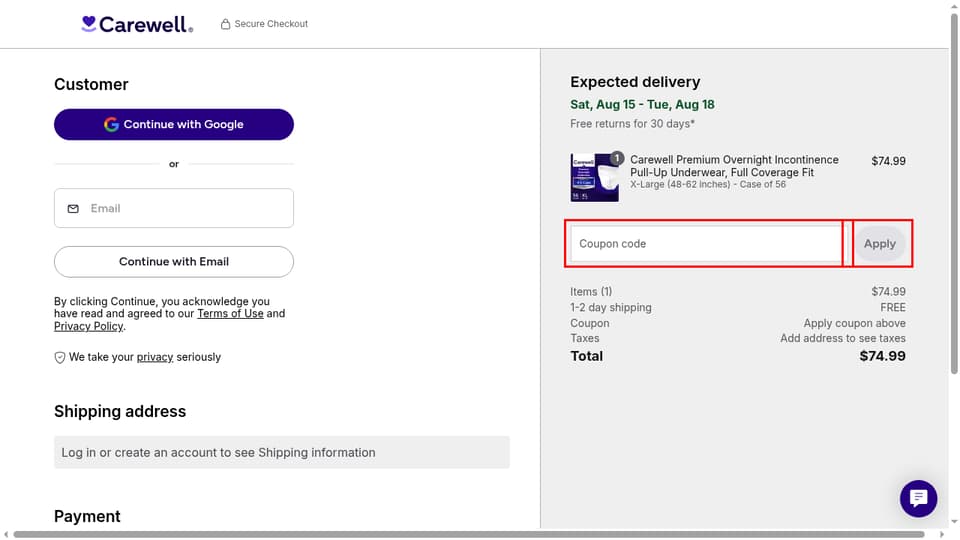Open the Carewell logo homepage link

[x=137, y=24]
